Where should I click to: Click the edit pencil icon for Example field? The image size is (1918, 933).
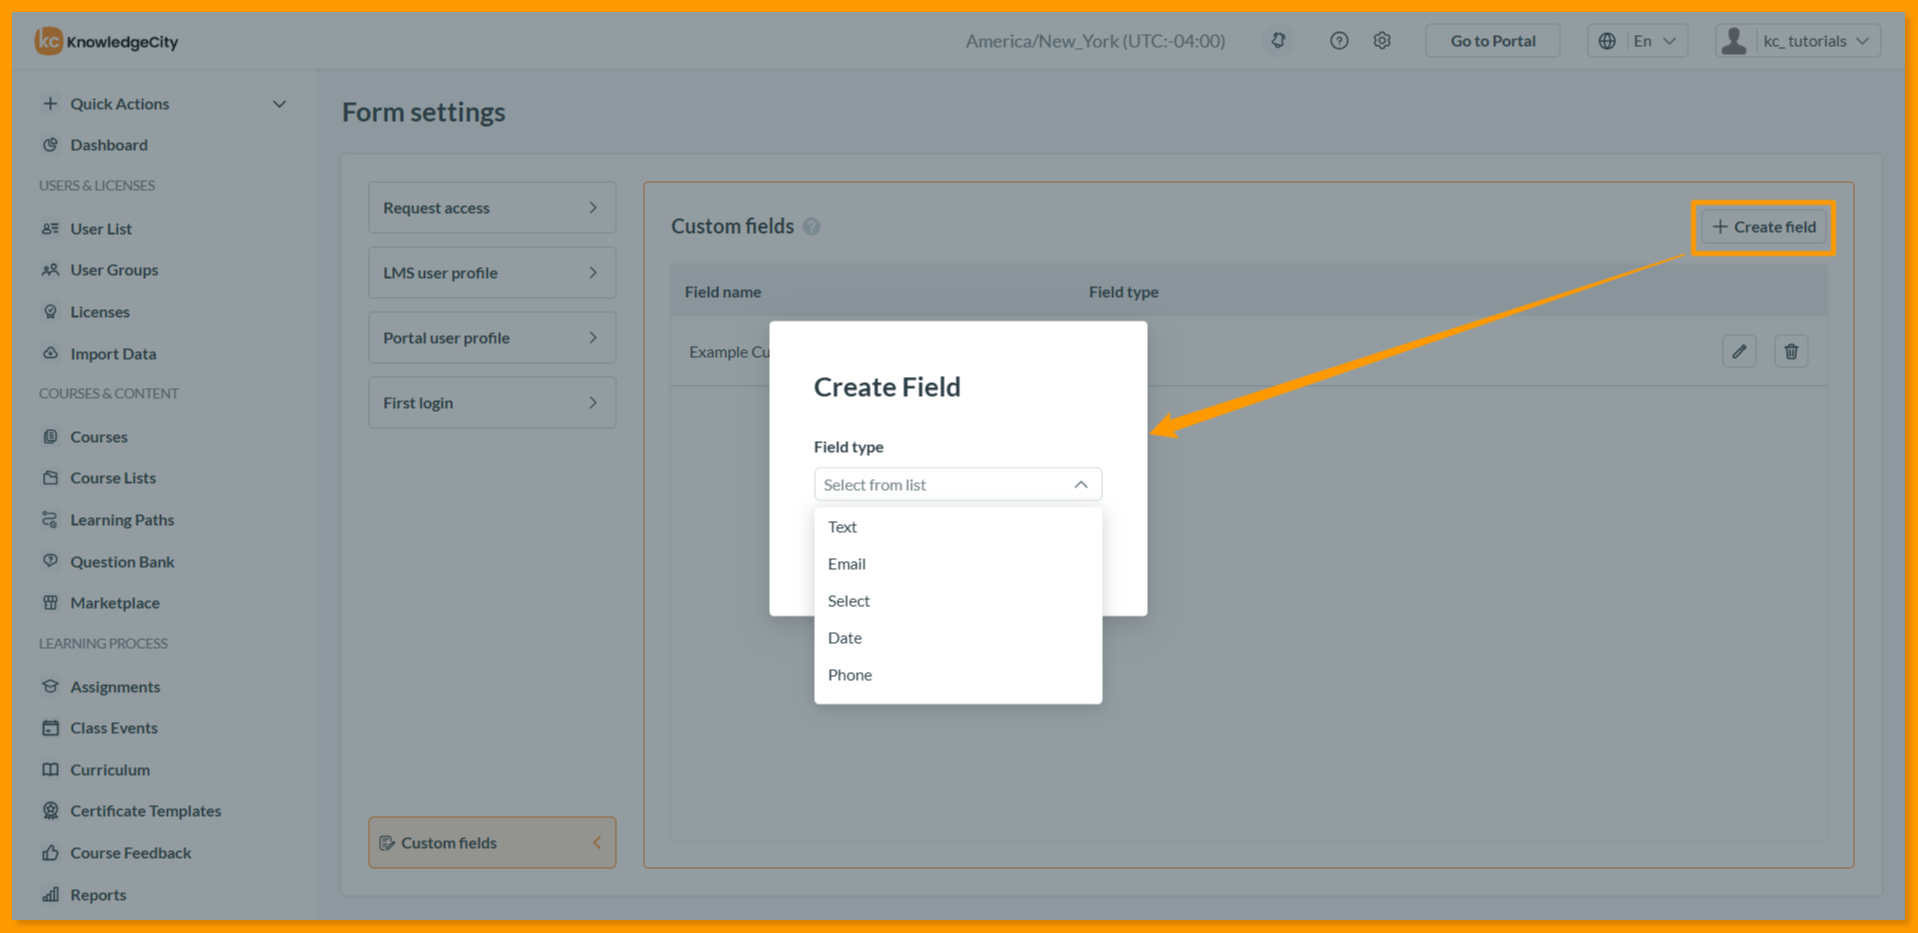[x=1739, y=351]
